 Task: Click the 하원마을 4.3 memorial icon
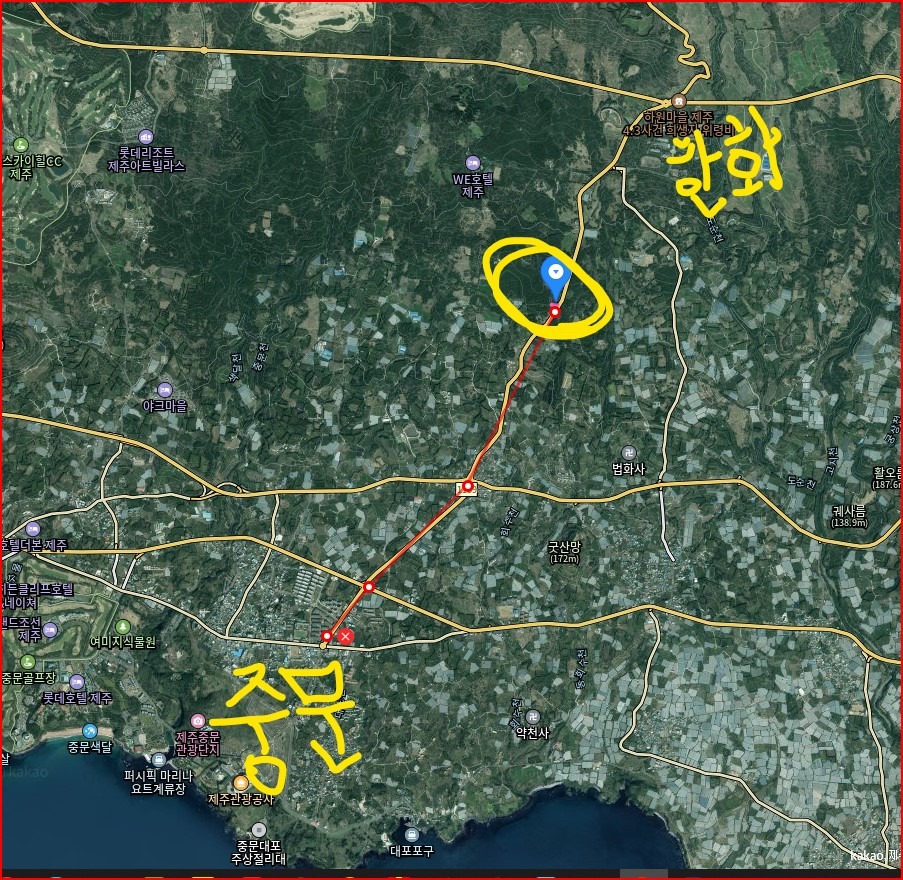tap(680, 100)
